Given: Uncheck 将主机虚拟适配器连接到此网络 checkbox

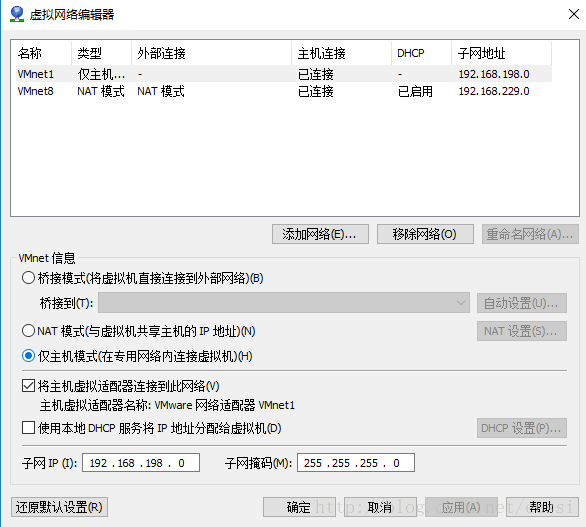Looking at the screenshot, I should [28, 386].
